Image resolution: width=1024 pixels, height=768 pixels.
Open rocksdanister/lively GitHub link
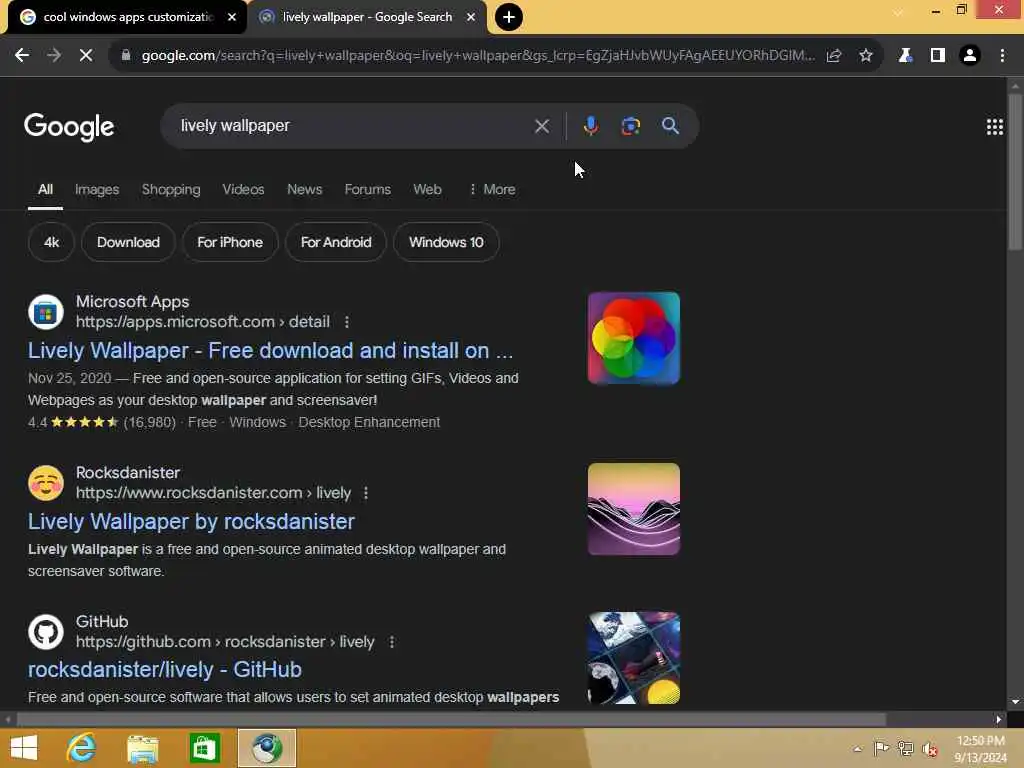tap(165, 669)
